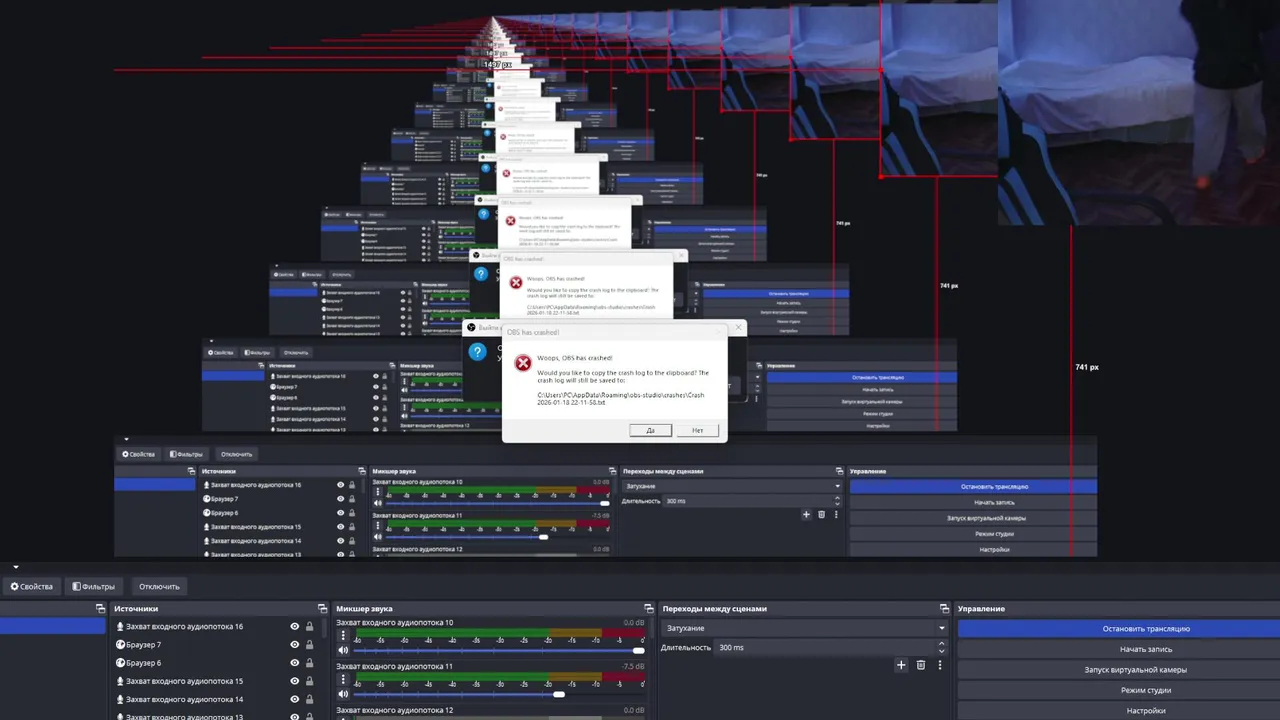Screen dimensions: 1280x720
Task: Remove the transition with the trash icon, main window
Action: [921, 665]
